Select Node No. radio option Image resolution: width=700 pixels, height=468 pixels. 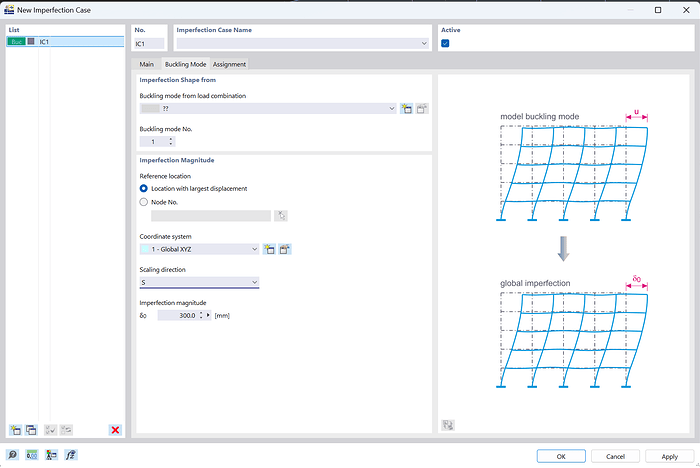(144, 202)
